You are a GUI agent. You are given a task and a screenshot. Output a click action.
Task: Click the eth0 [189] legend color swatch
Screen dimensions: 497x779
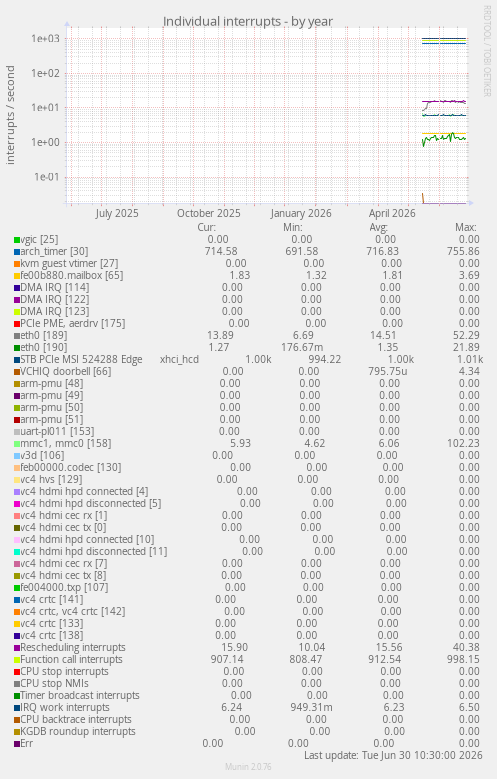(17, 336)
